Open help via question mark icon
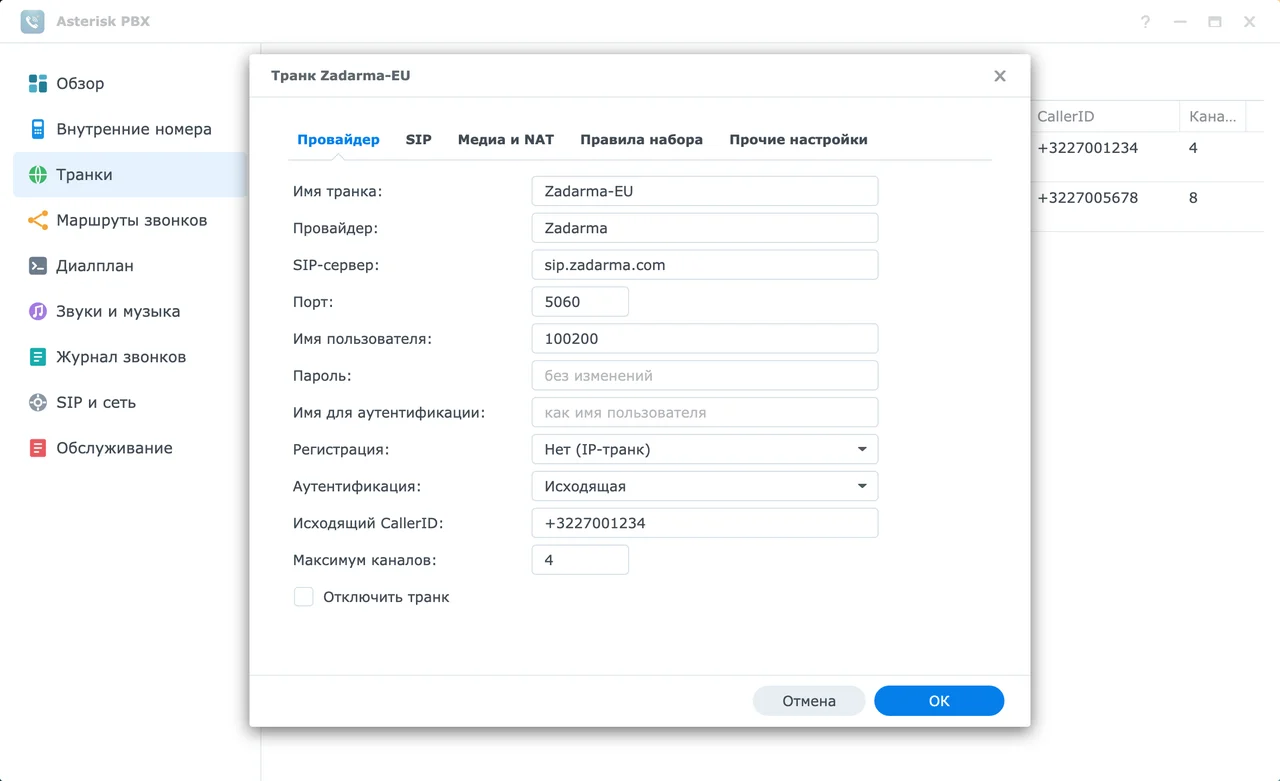The image size is (1280, 781). (x=1145, y=21)
